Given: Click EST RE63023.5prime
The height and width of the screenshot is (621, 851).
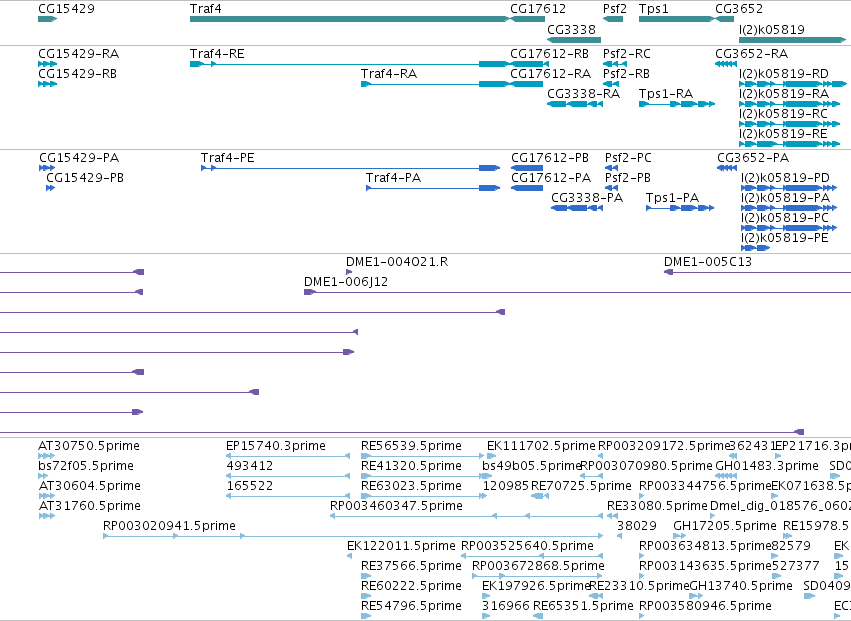Looking at the screenshot, I should point(423,496).
